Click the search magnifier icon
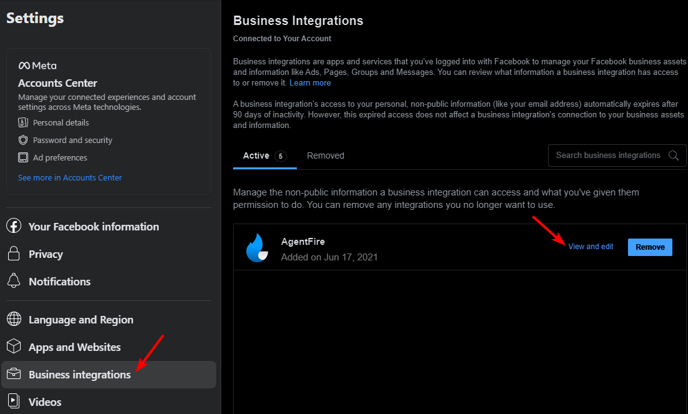The image size is (688, 414). click(x=674, y=155)
